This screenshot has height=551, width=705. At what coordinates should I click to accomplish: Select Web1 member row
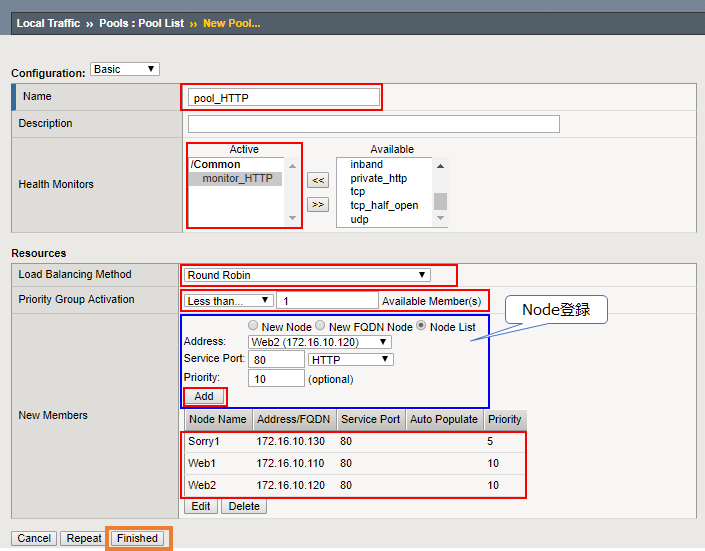point(354,463)
